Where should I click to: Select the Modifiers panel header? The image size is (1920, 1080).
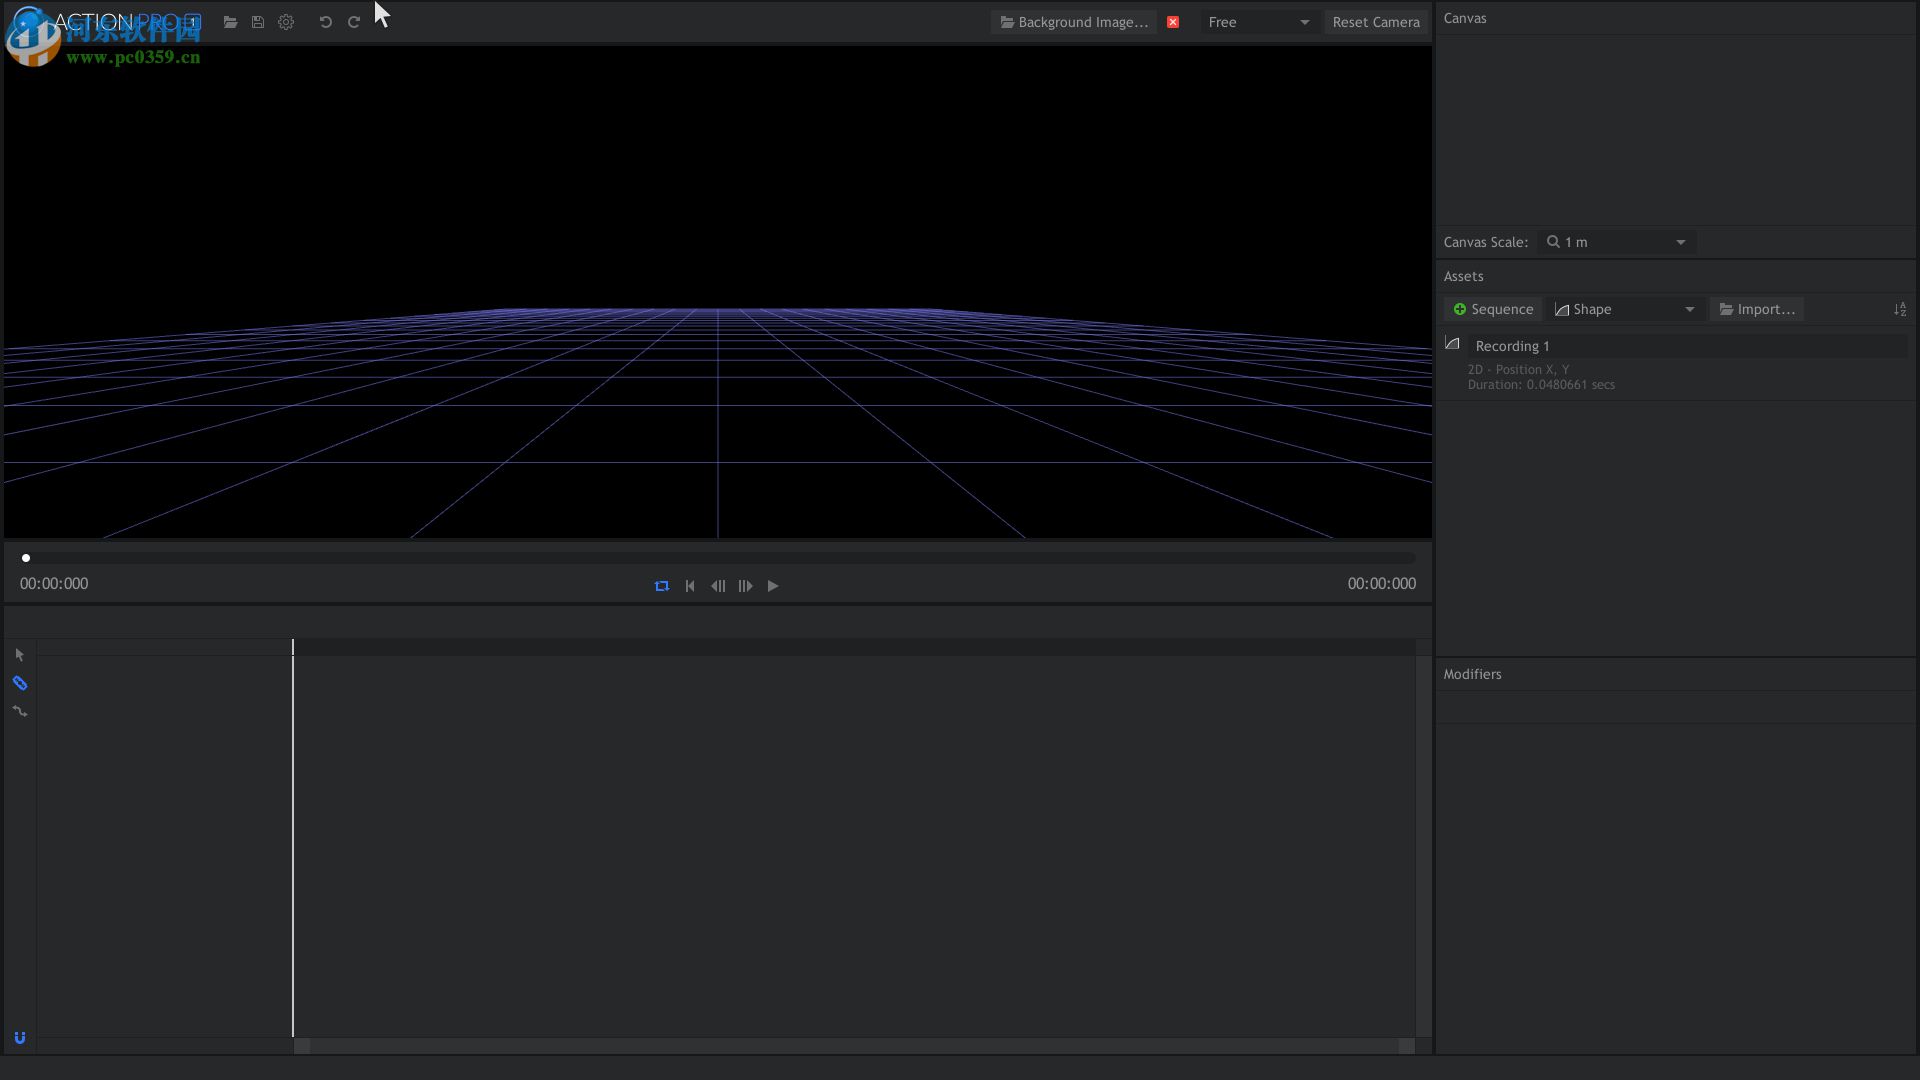1471,674
